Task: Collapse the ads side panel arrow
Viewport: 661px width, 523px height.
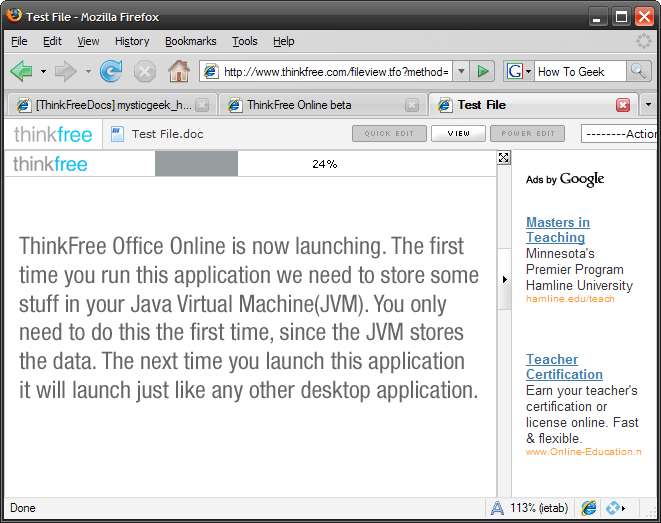Action: click(x=505, y=279)
